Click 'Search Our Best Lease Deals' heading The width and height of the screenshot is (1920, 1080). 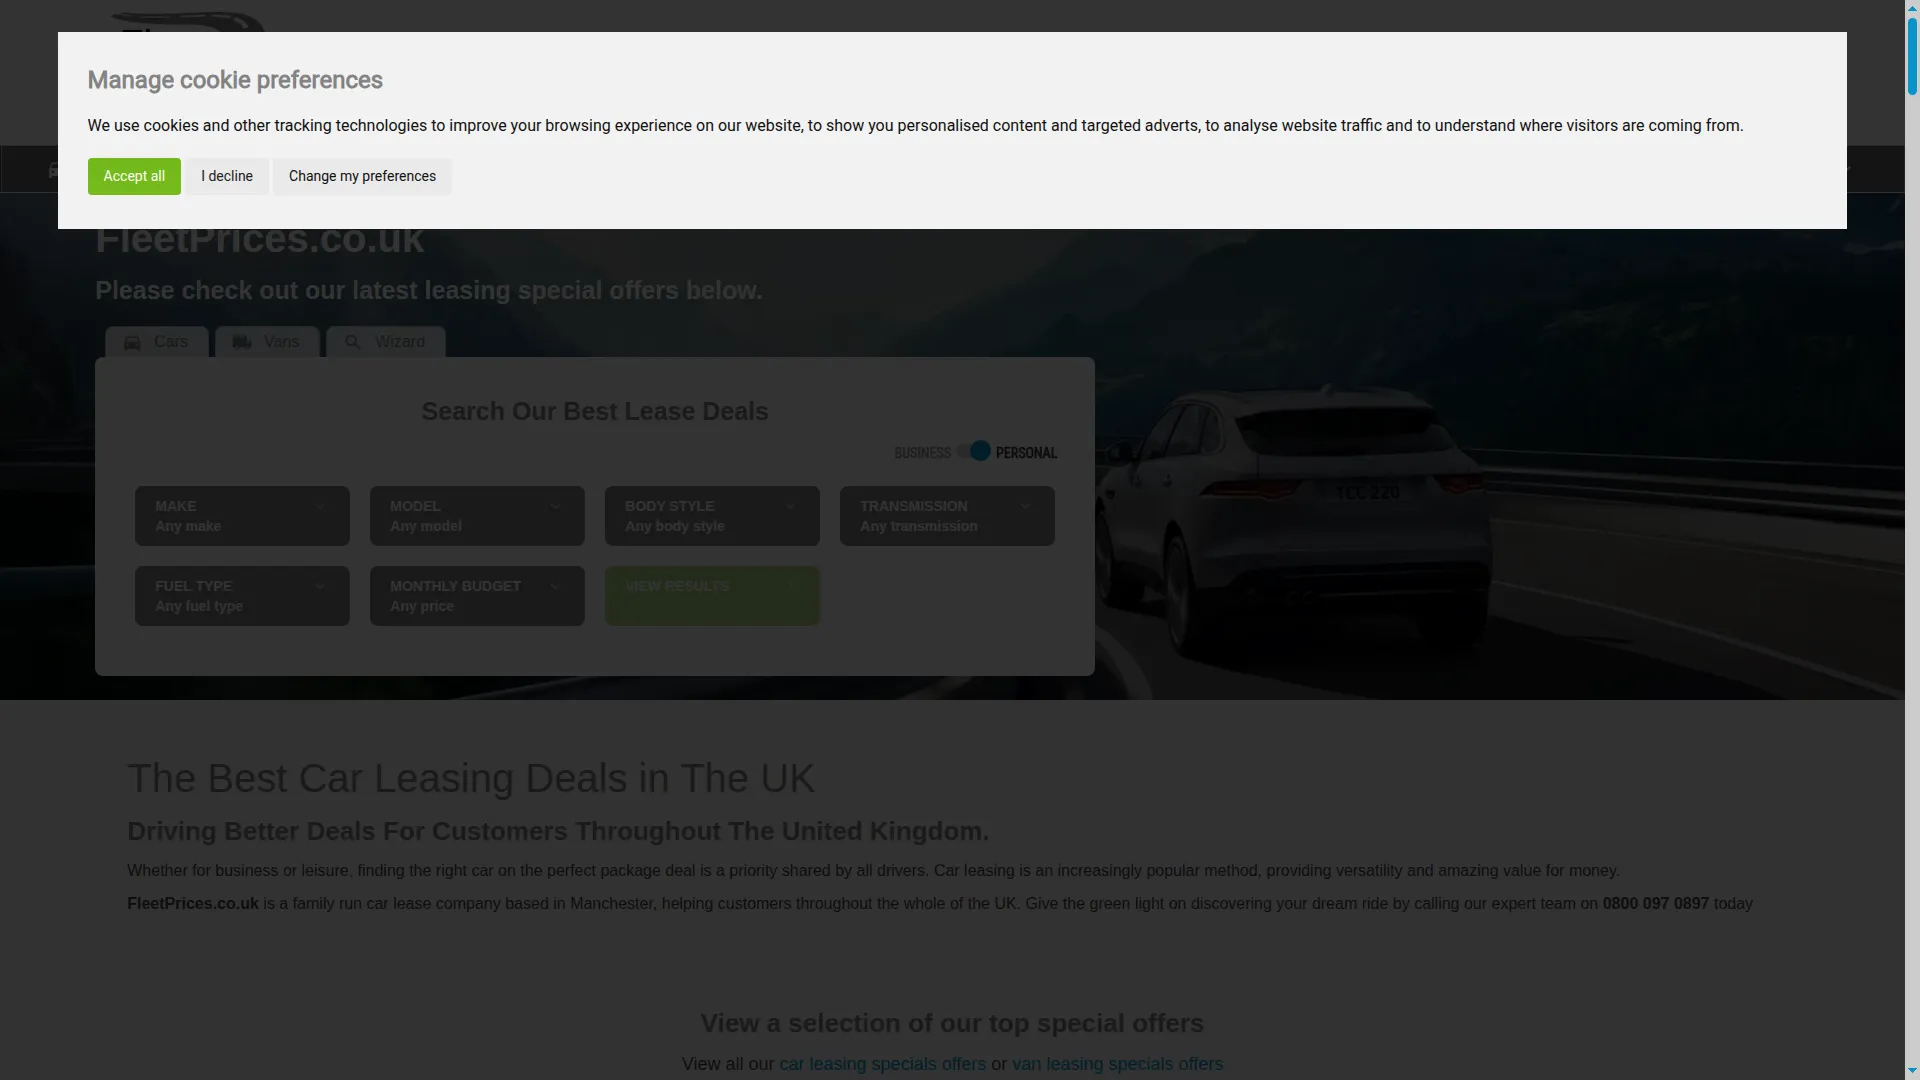[595, 411]
